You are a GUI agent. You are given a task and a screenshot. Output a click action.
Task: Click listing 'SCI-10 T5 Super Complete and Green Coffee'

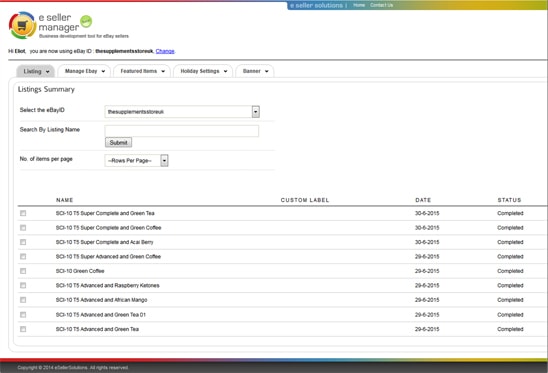(x=108, y=228)
